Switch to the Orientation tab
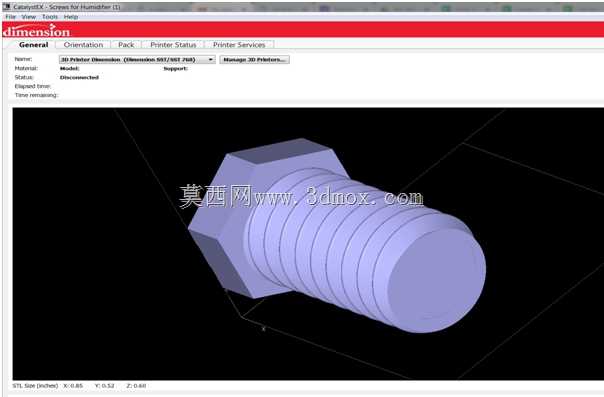Image resolution: width=604 pixels, height=397 pixels. [x=83, y=45]
